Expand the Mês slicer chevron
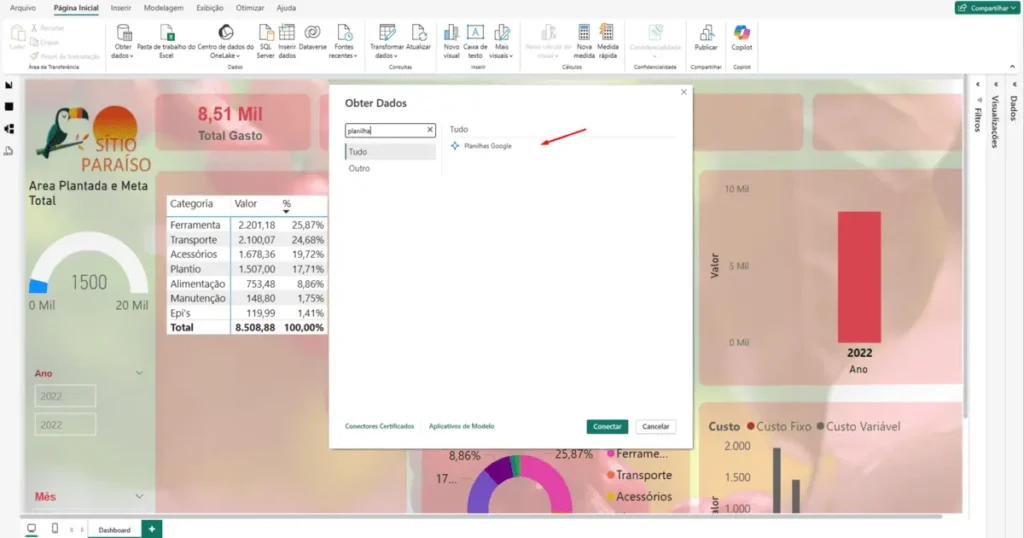 (x=139, y=496)
